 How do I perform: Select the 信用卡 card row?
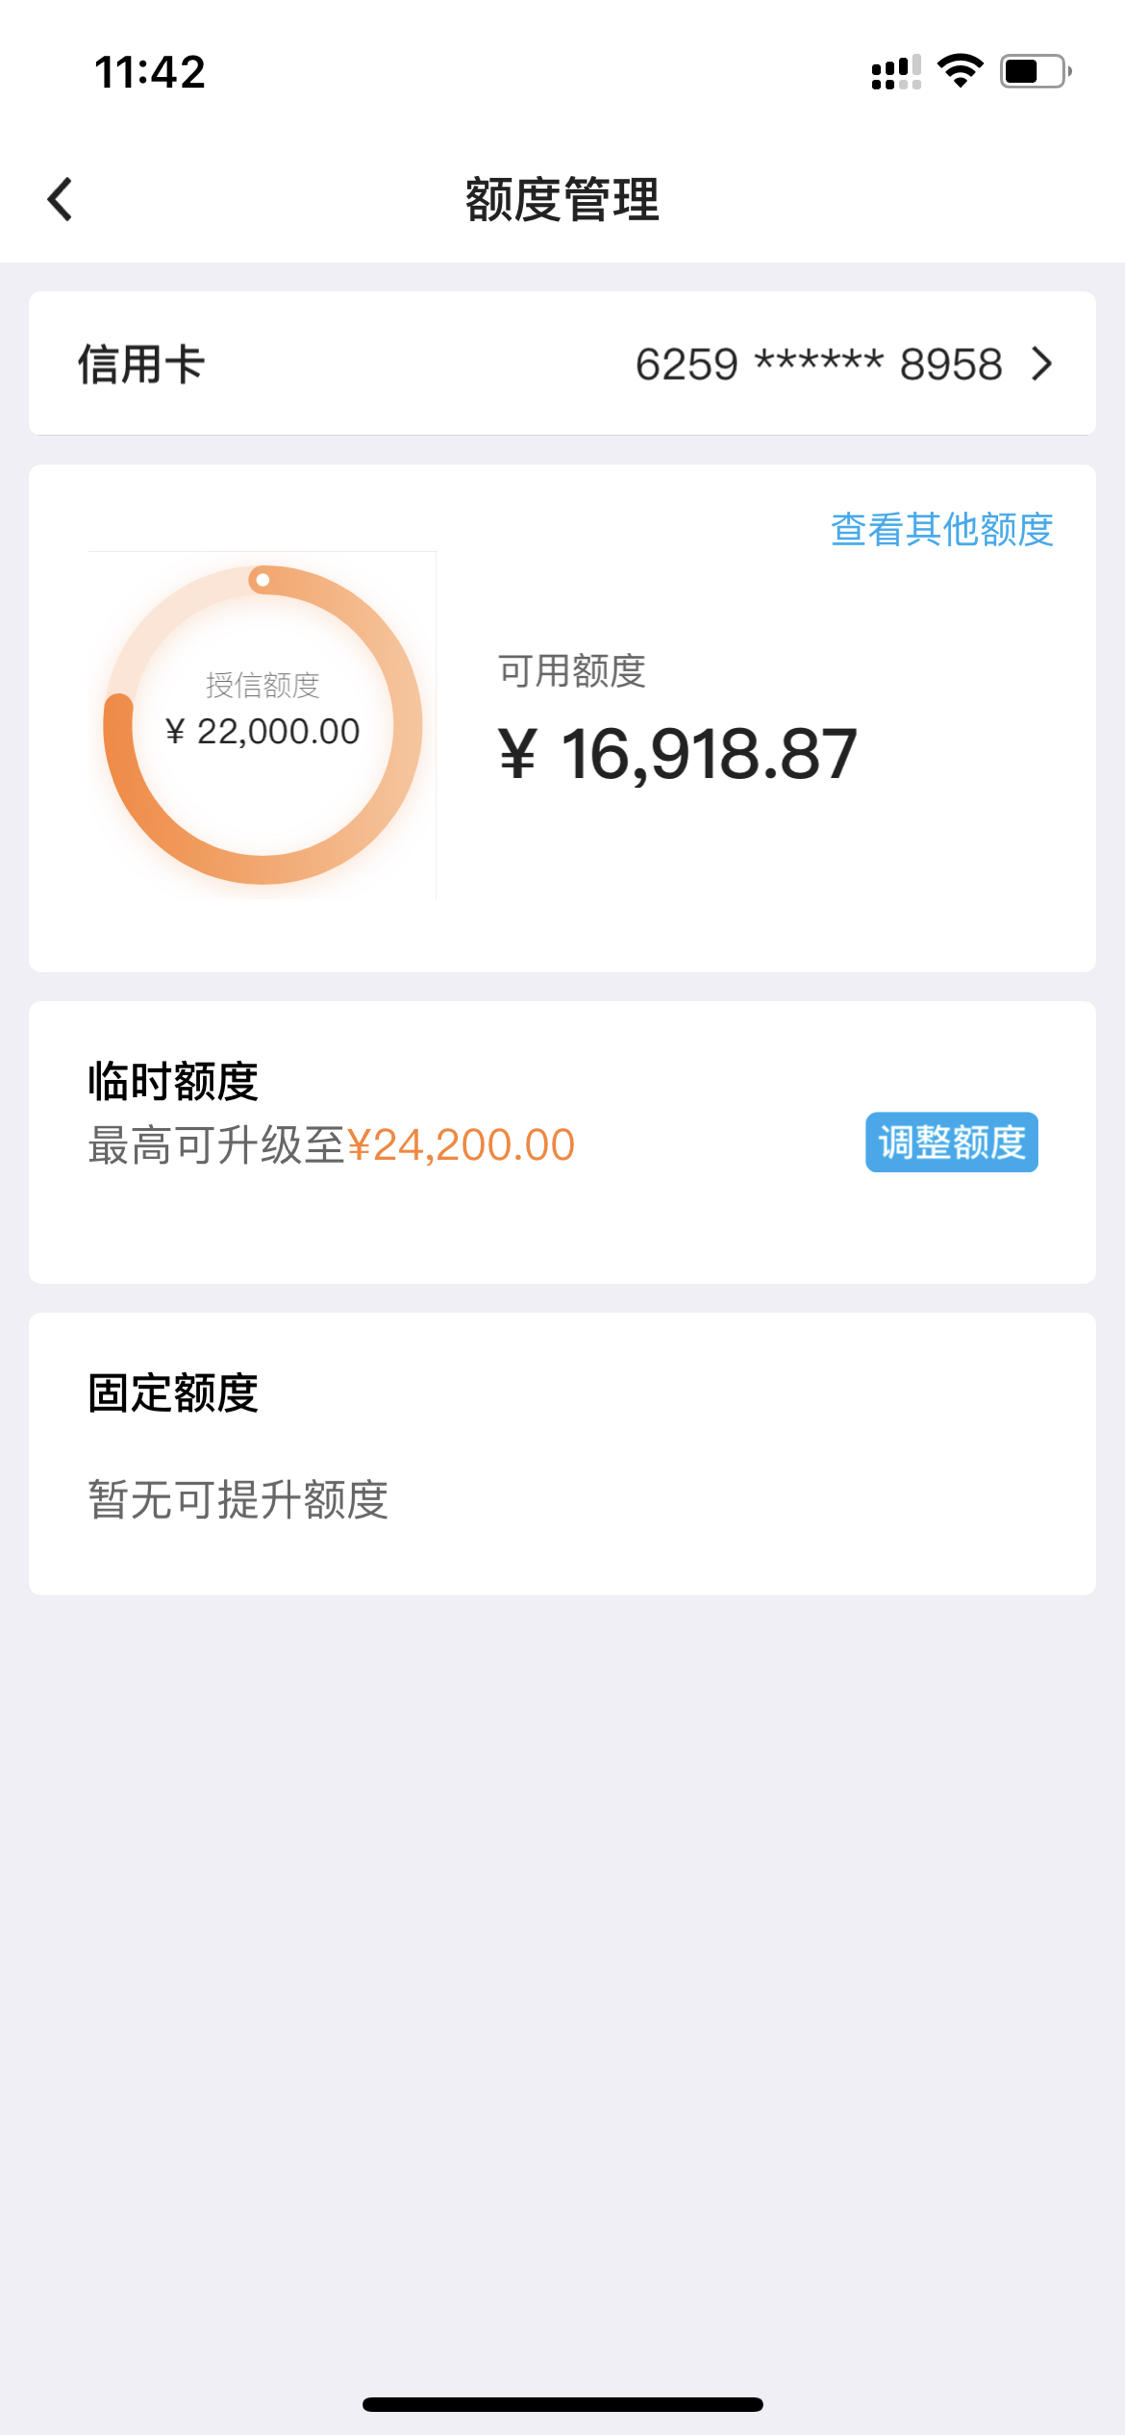(x=562, y=363)
